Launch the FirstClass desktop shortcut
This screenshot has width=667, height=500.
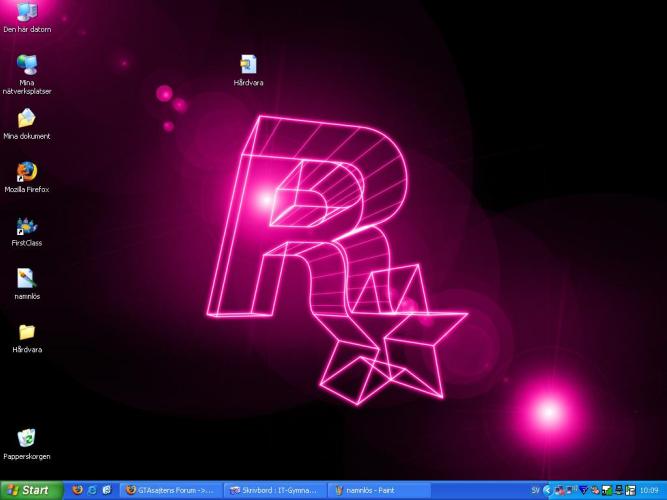[x=27, y=226]
